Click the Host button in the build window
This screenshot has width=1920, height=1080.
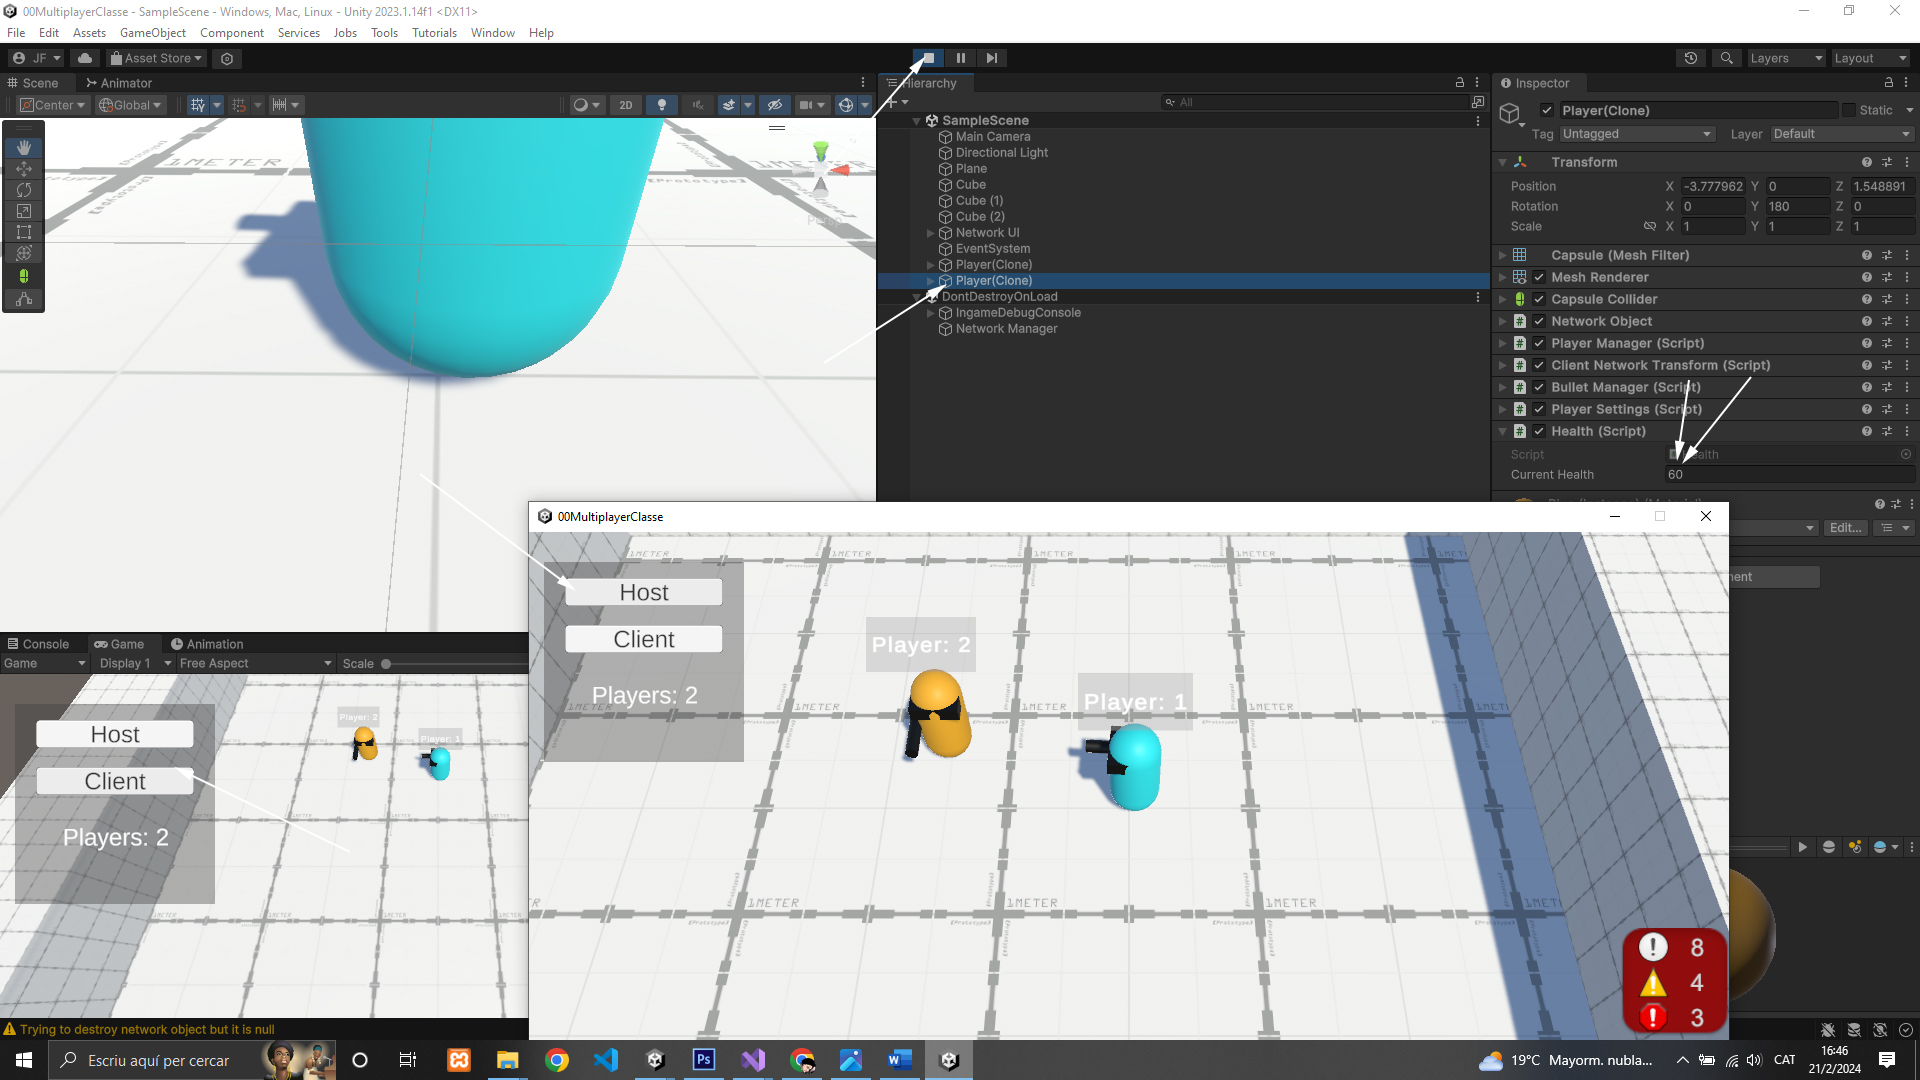pyautogui.click(x=643, y=592)
